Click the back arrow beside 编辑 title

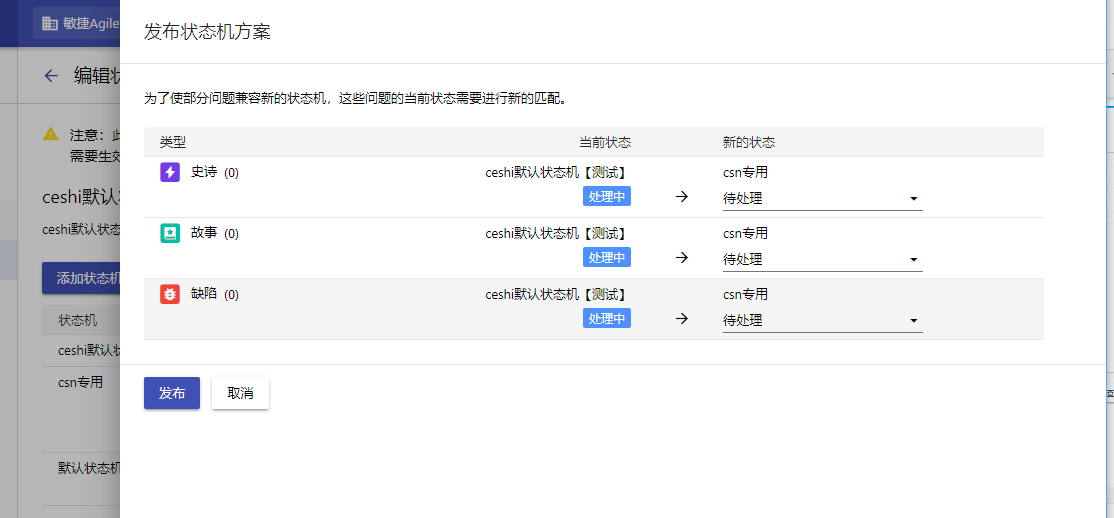point(50,76)
